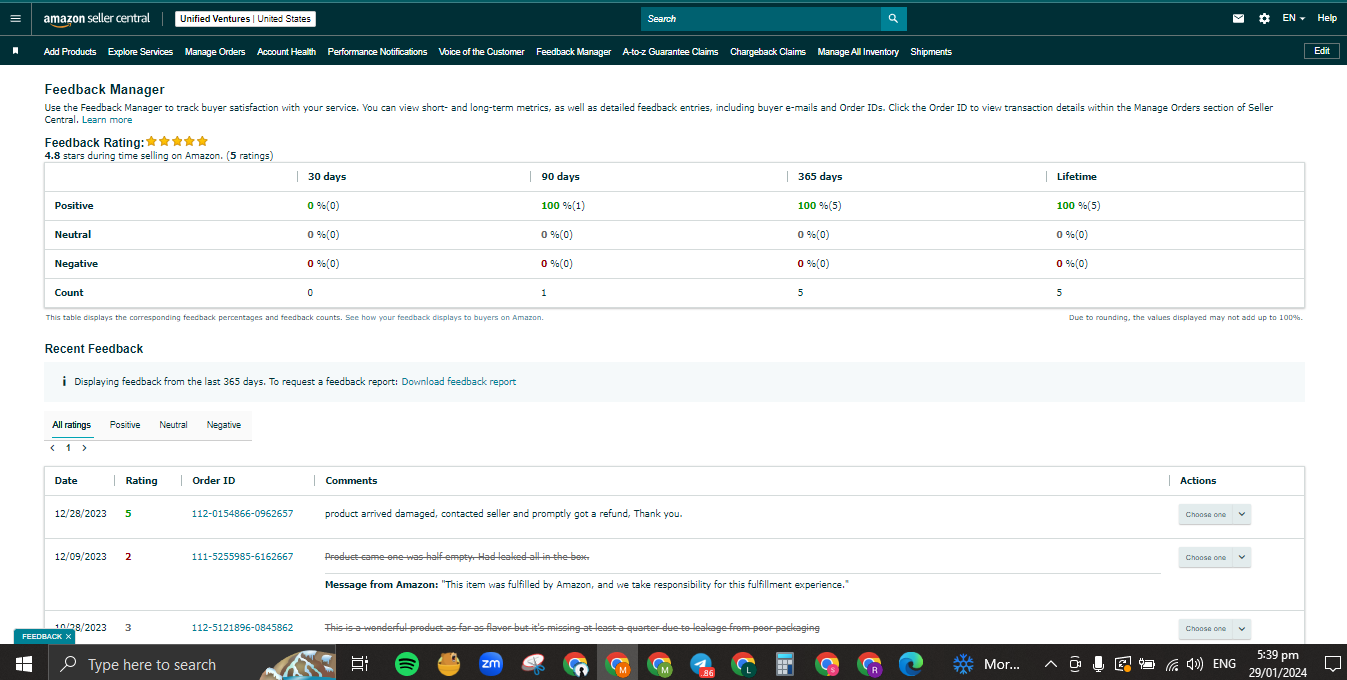The height and width of the screenshot is (680, 1347).
Task: Switch Chrome profile with green M badge
Action: [x=659, y=663]
